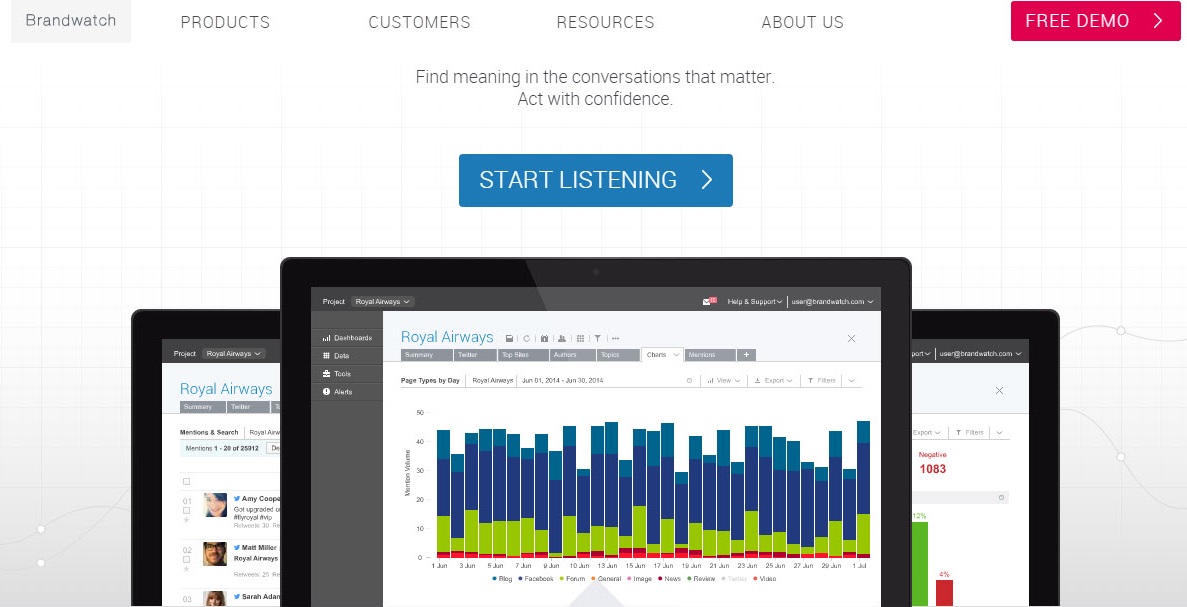
Task: Close the panel on the right screen
Action: 999,391
